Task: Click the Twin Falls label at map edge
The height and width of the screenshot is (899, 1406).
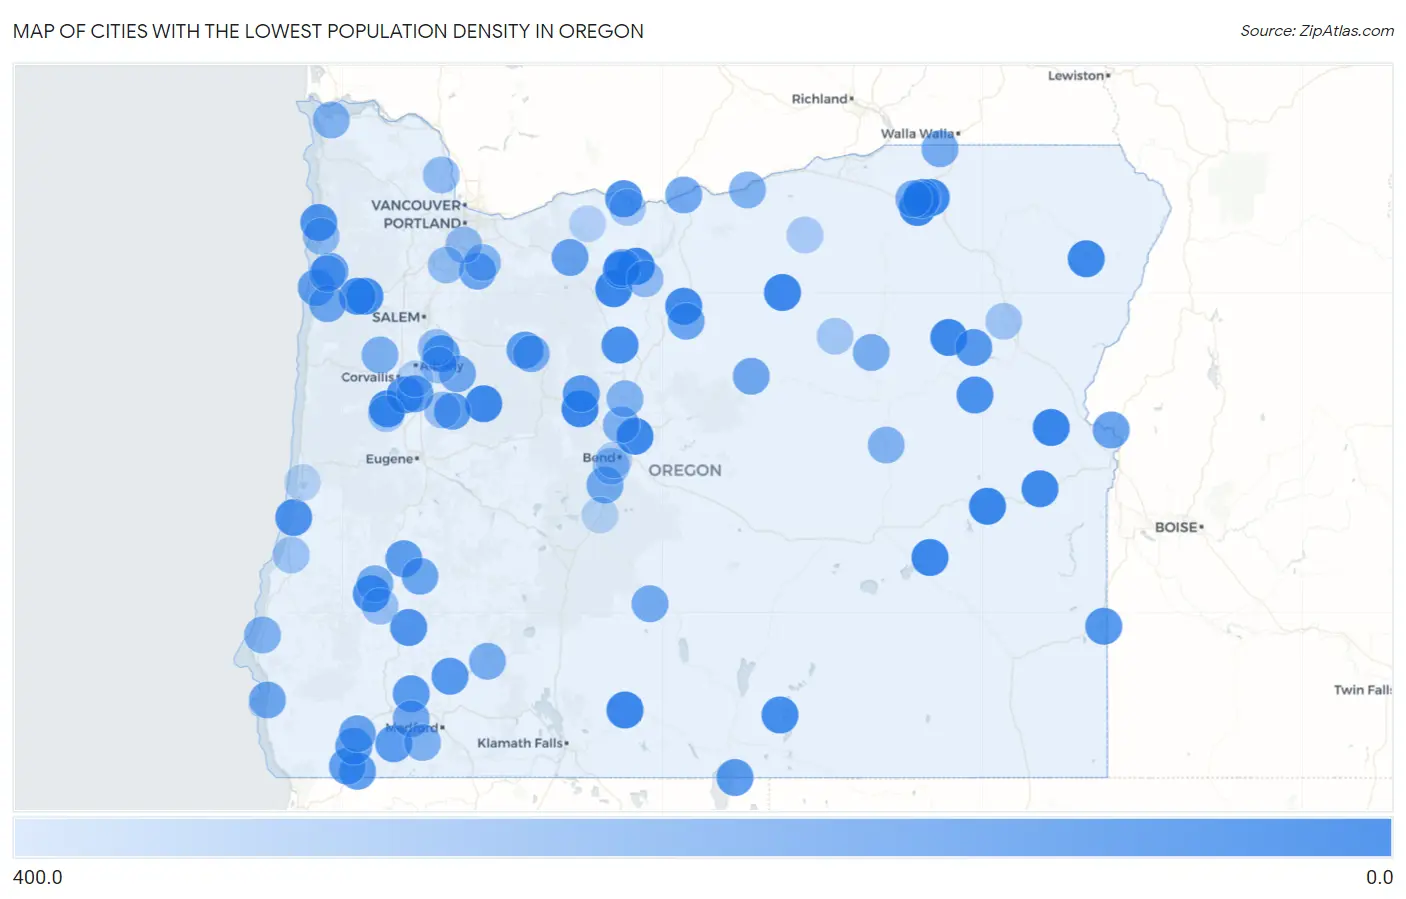Action: click(1362, 690)
